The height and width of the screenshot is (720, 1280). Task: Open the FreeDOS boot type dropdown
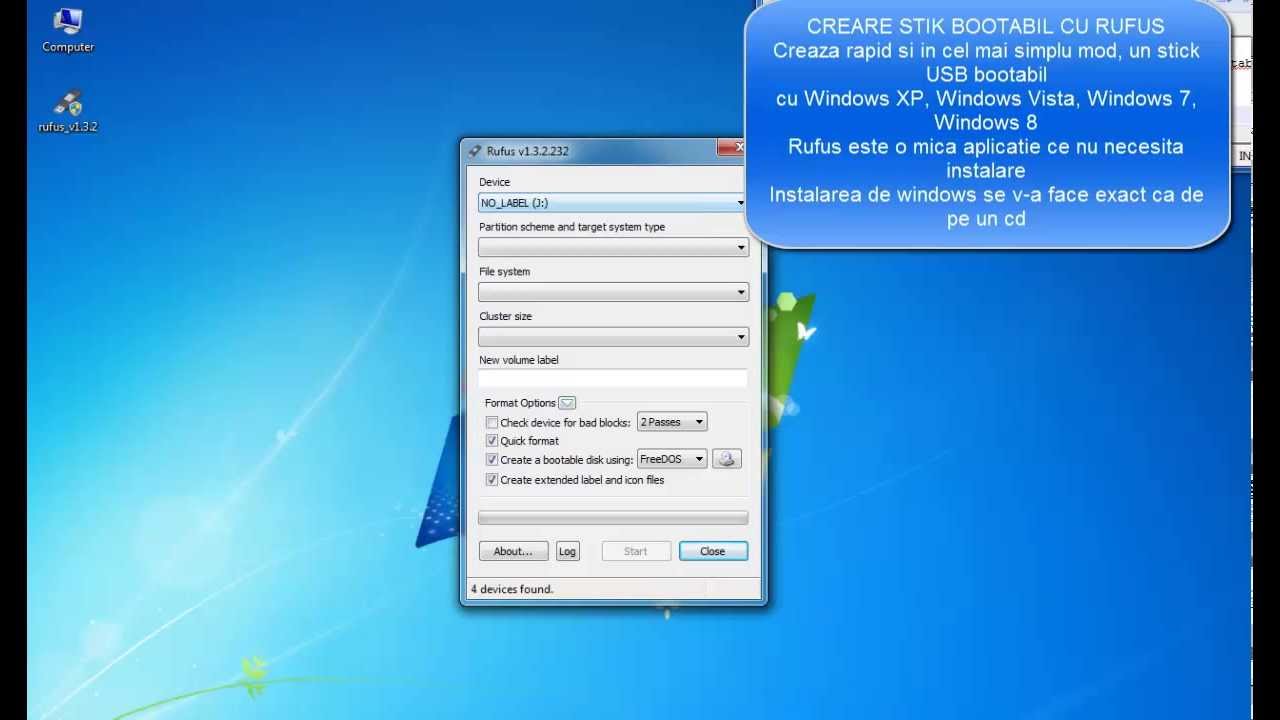(672, 459)
